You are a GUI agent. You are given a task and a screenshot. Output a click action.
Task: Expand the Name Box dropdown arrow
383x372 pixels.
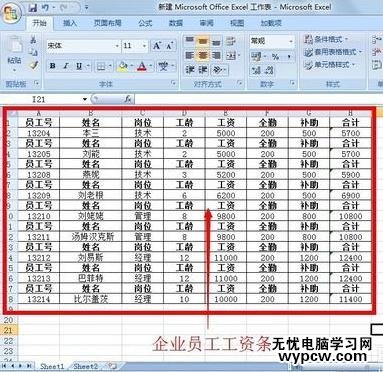coord(85,99)
